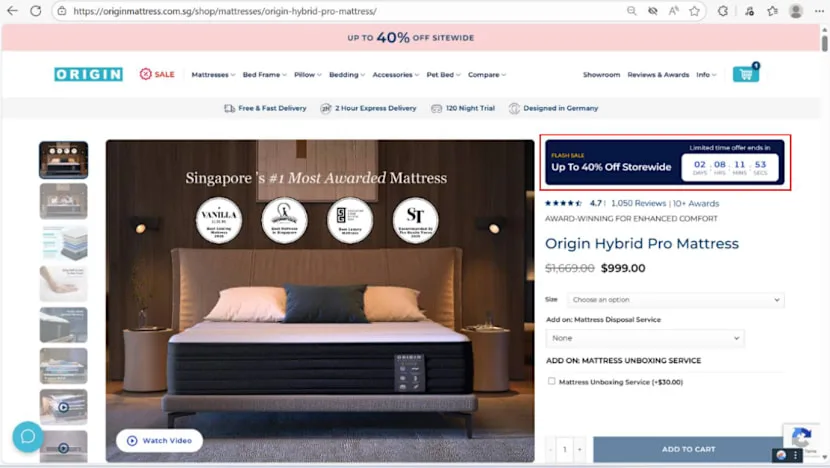Open the 1,050 Reviews link
This screenshot has height=468, width=830.
coord(638,203)
